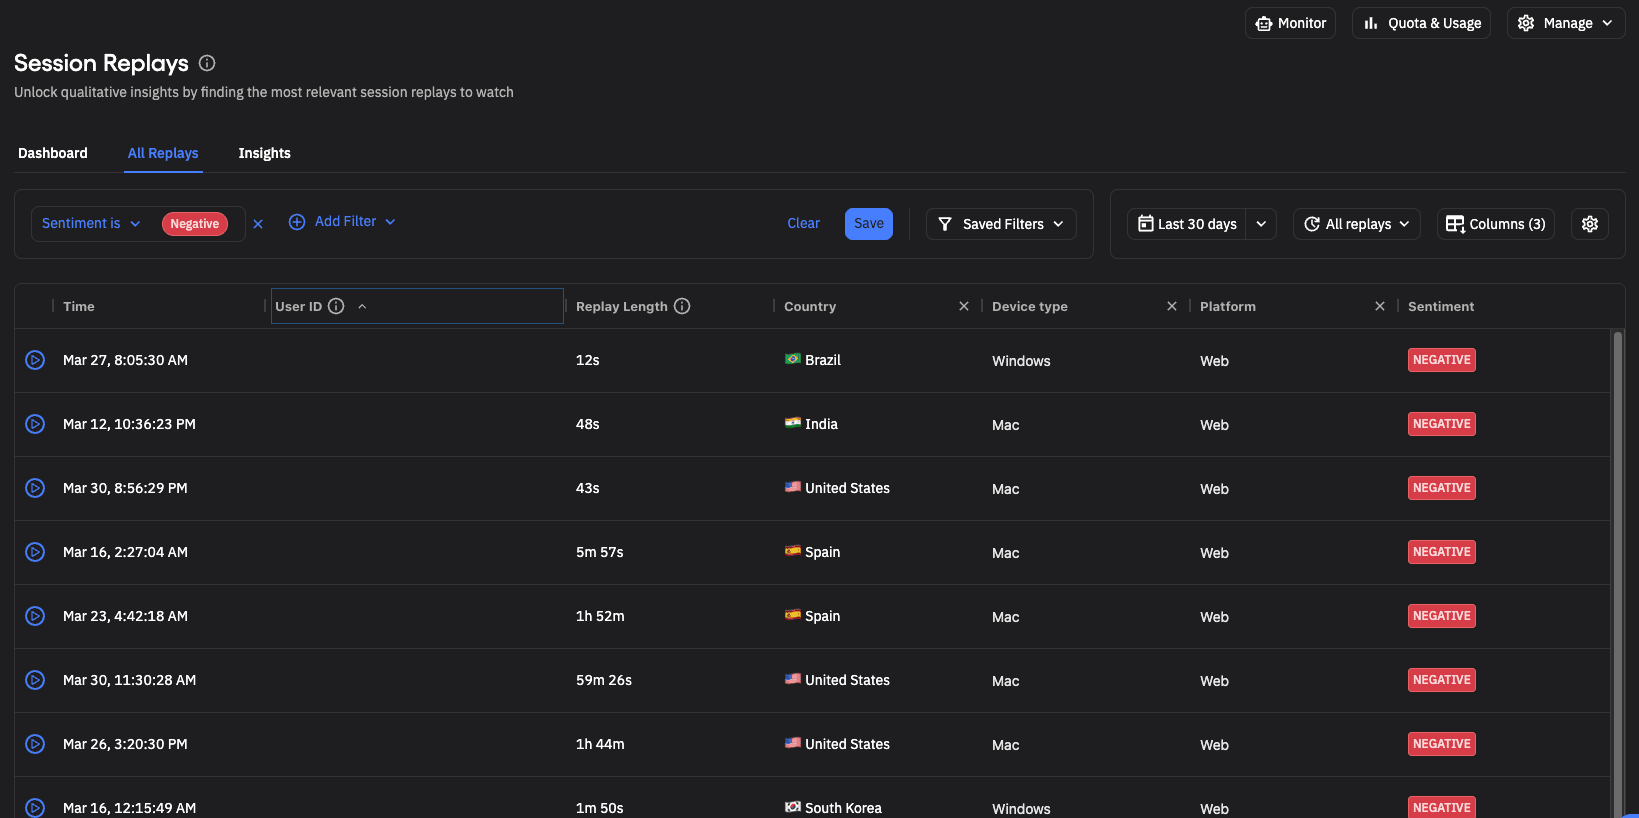Open the All replays dropdown
The width and height of the screenshot is (1639, 818).
click(1357, 224)
